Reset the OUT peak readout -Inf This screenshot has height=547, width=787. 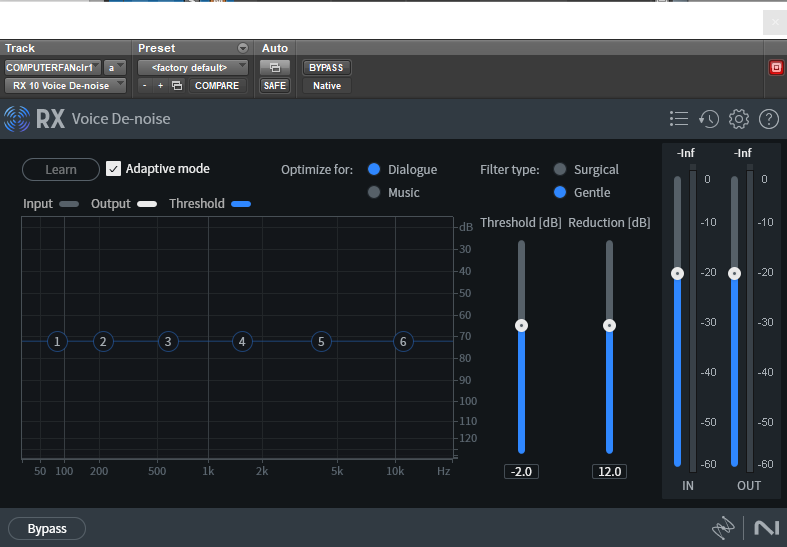coord(743,153)
